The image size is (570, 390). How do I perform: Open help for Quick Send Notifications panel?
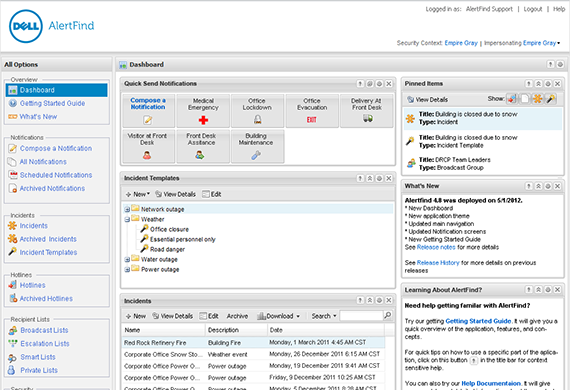point(360,84)
